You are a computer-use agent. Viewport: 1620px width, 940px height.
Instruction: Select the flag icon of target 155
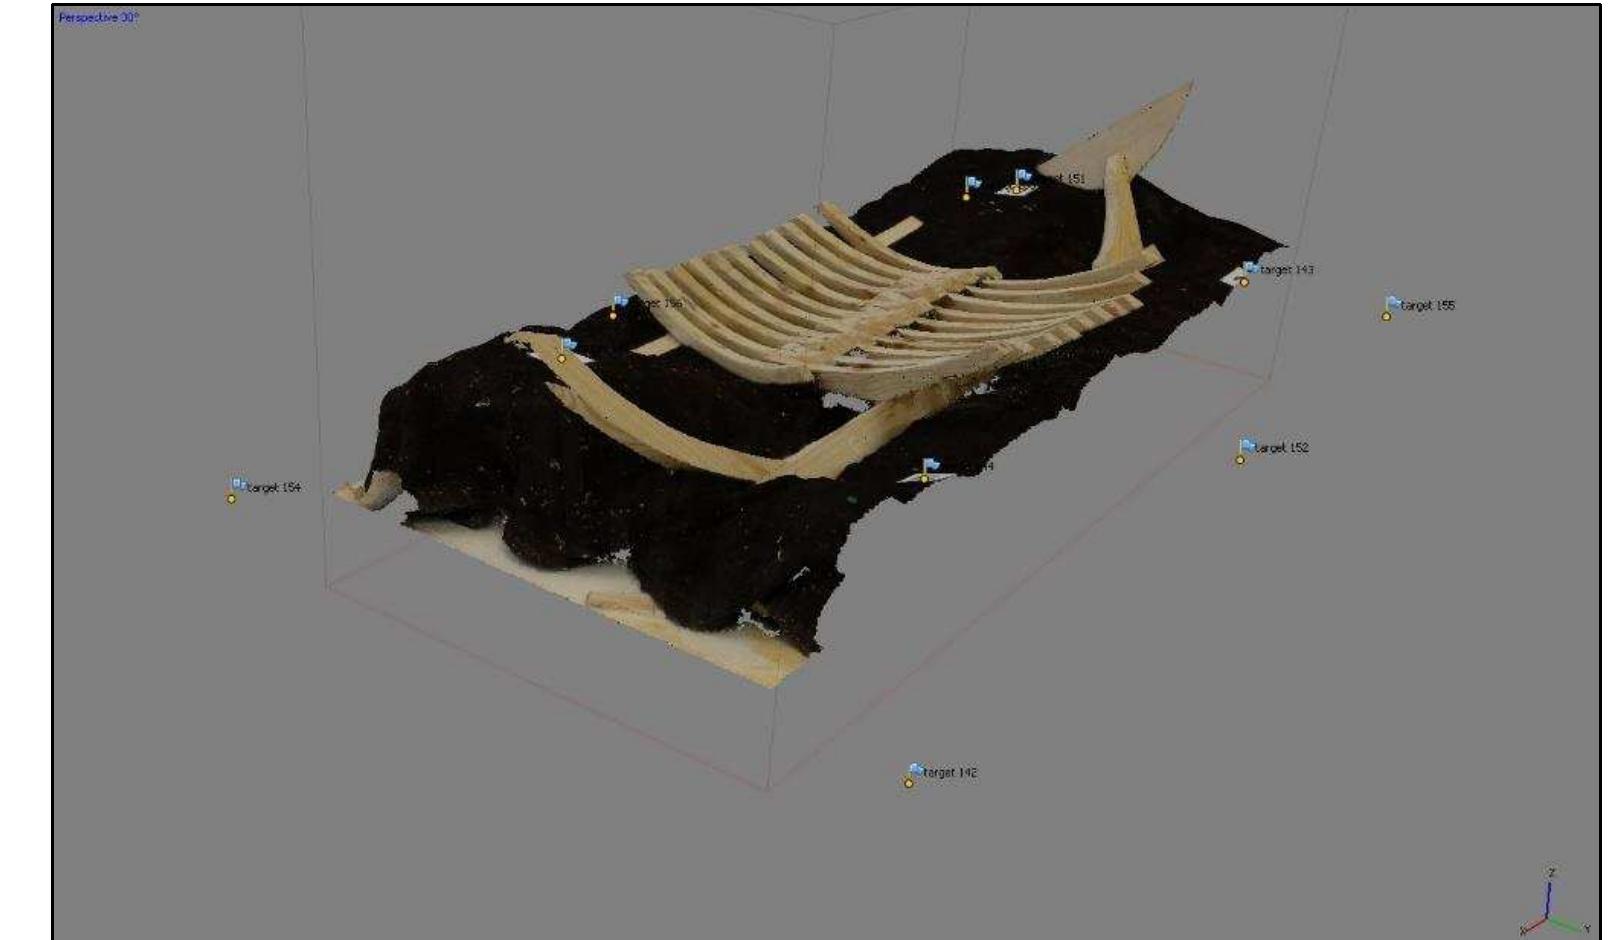coord(1392,300)
